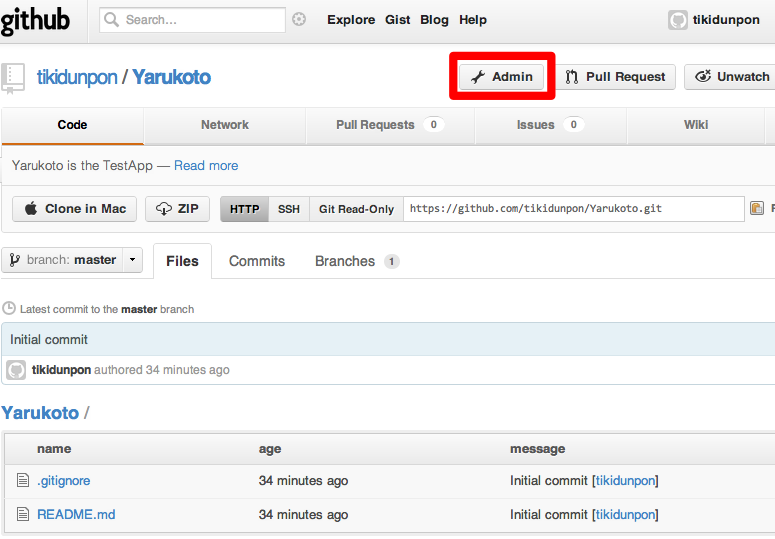Click .gitignore age '34 minutes ago'

[x=303, y=480]
